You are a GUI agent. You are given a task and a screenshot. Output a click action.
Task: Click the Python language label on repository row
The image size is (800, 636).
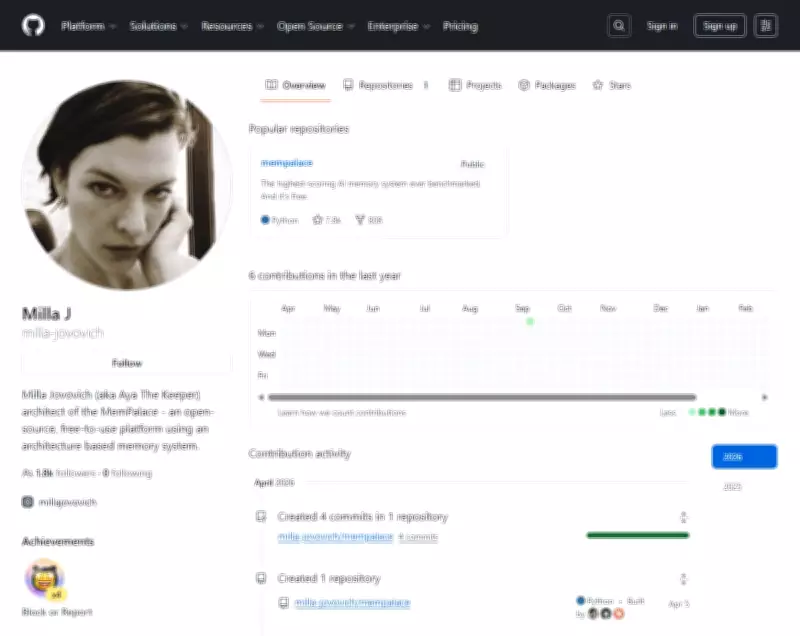point(595,601)
